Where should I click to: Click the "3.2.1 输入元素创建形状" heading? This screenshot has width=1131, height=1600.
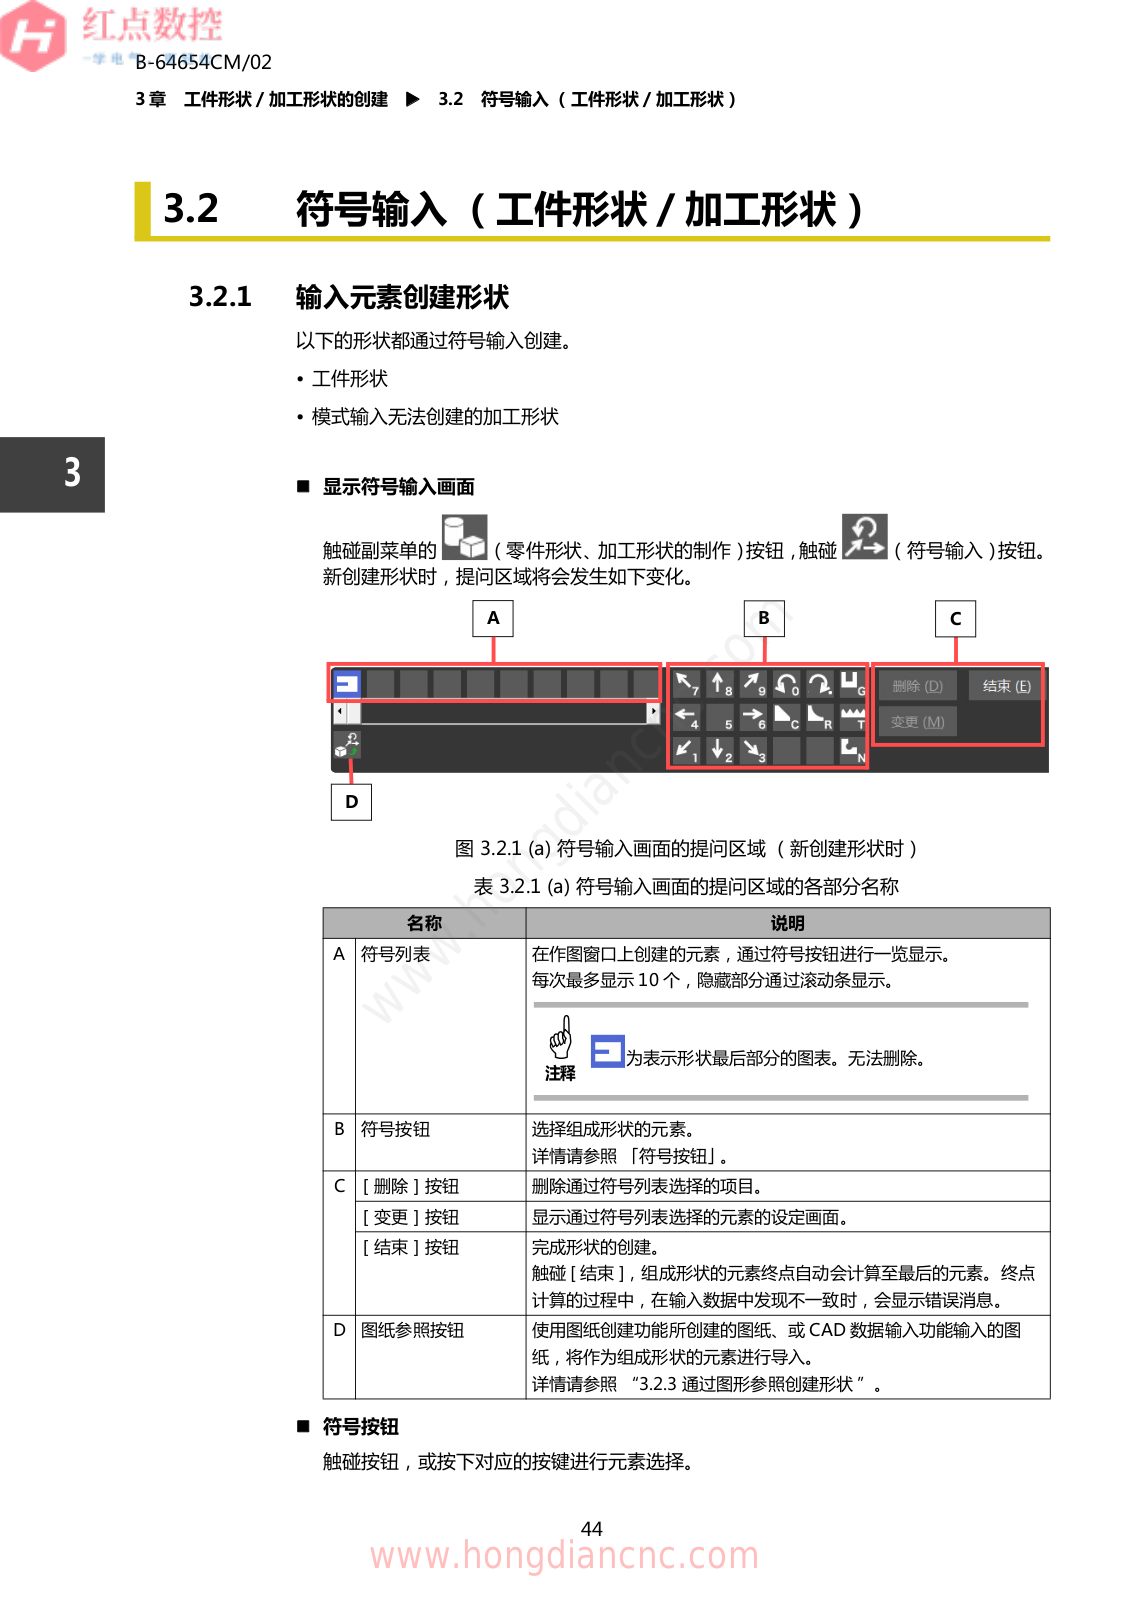(349, 297)
